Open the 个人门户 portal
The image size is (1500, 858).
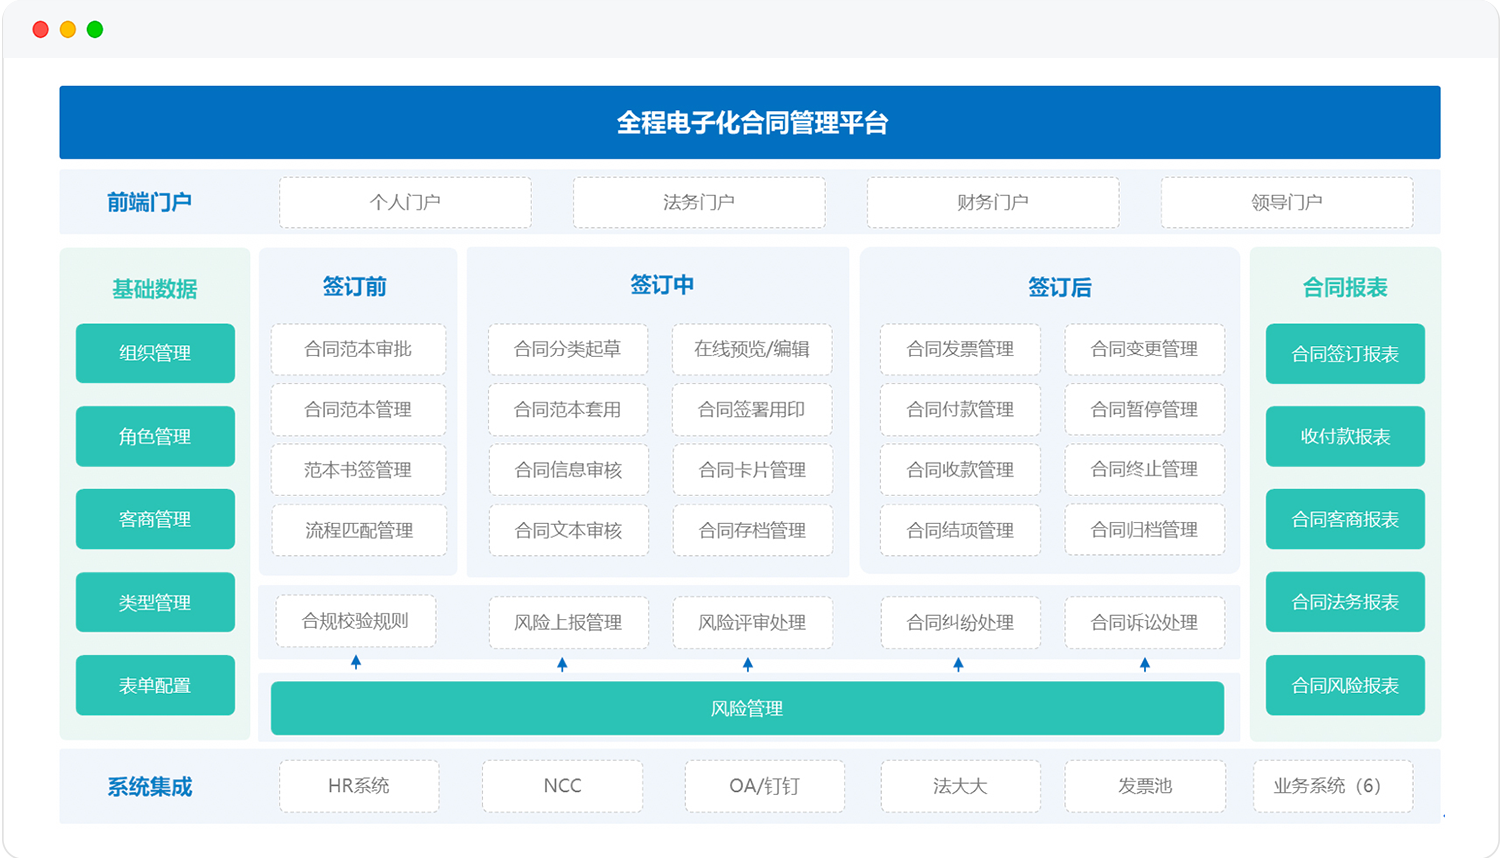click(405, 202)
